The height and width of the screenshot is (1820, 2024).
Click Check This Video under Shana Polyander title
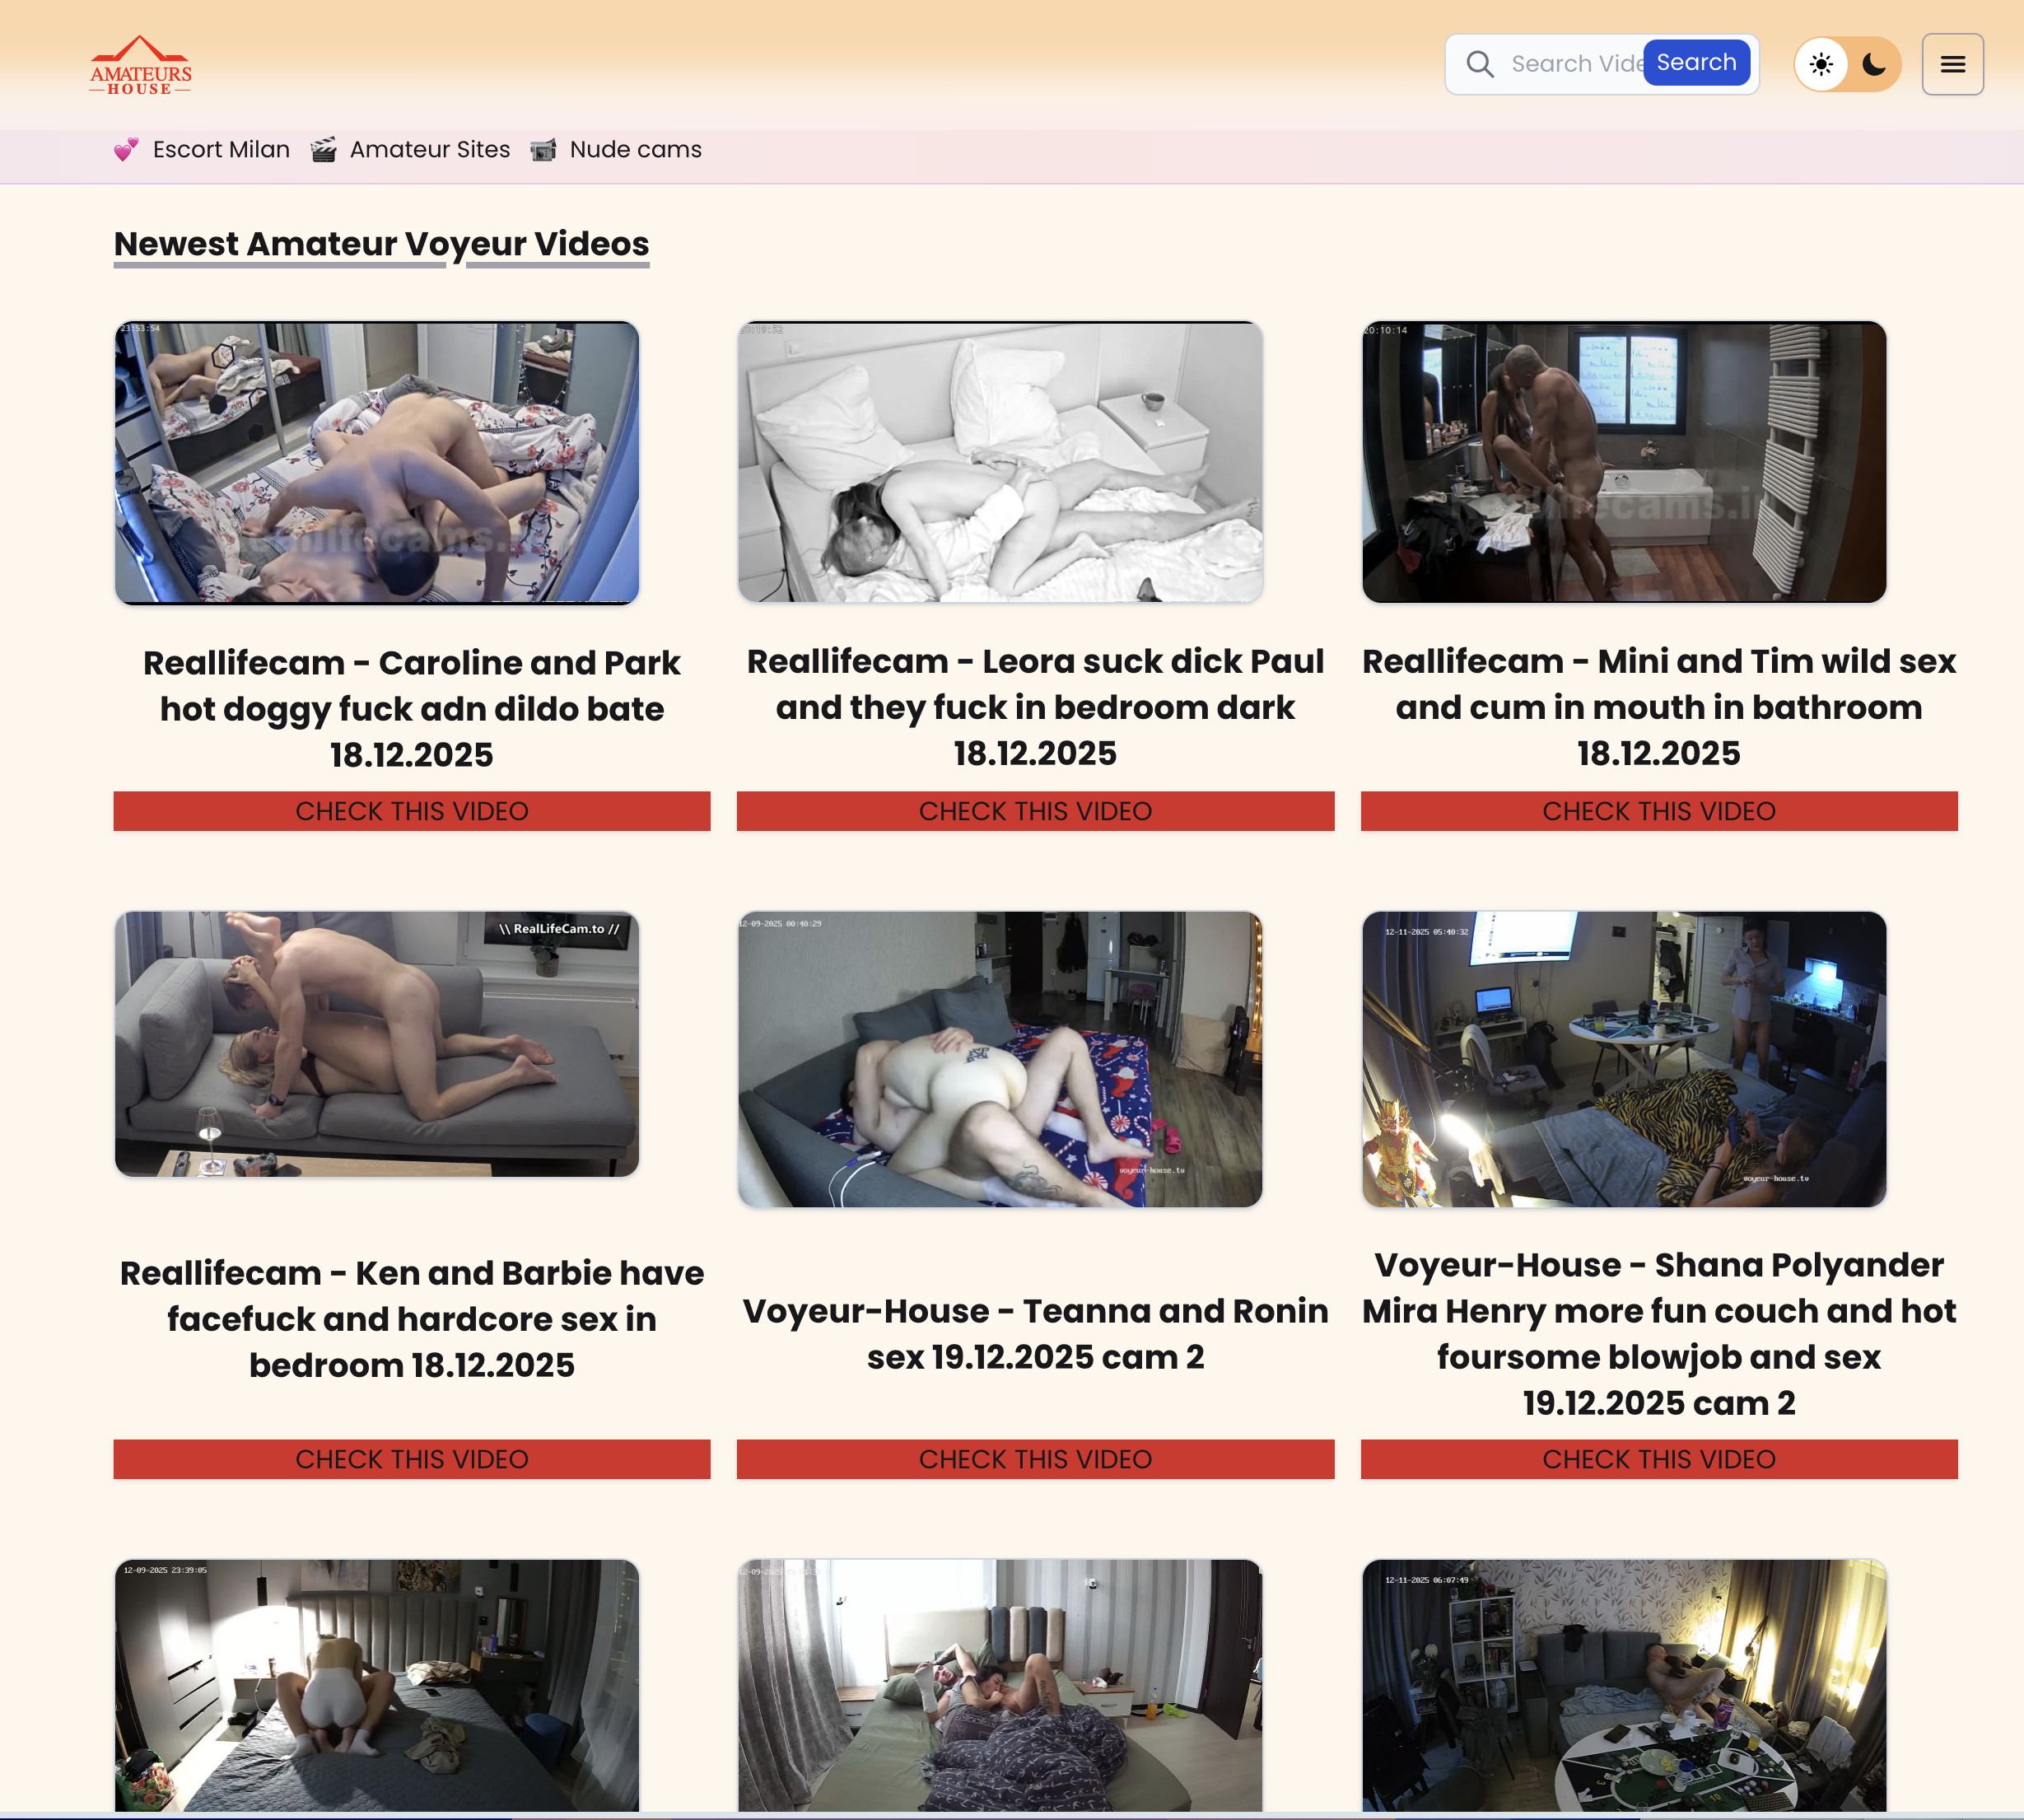tap(1658, 1459)
